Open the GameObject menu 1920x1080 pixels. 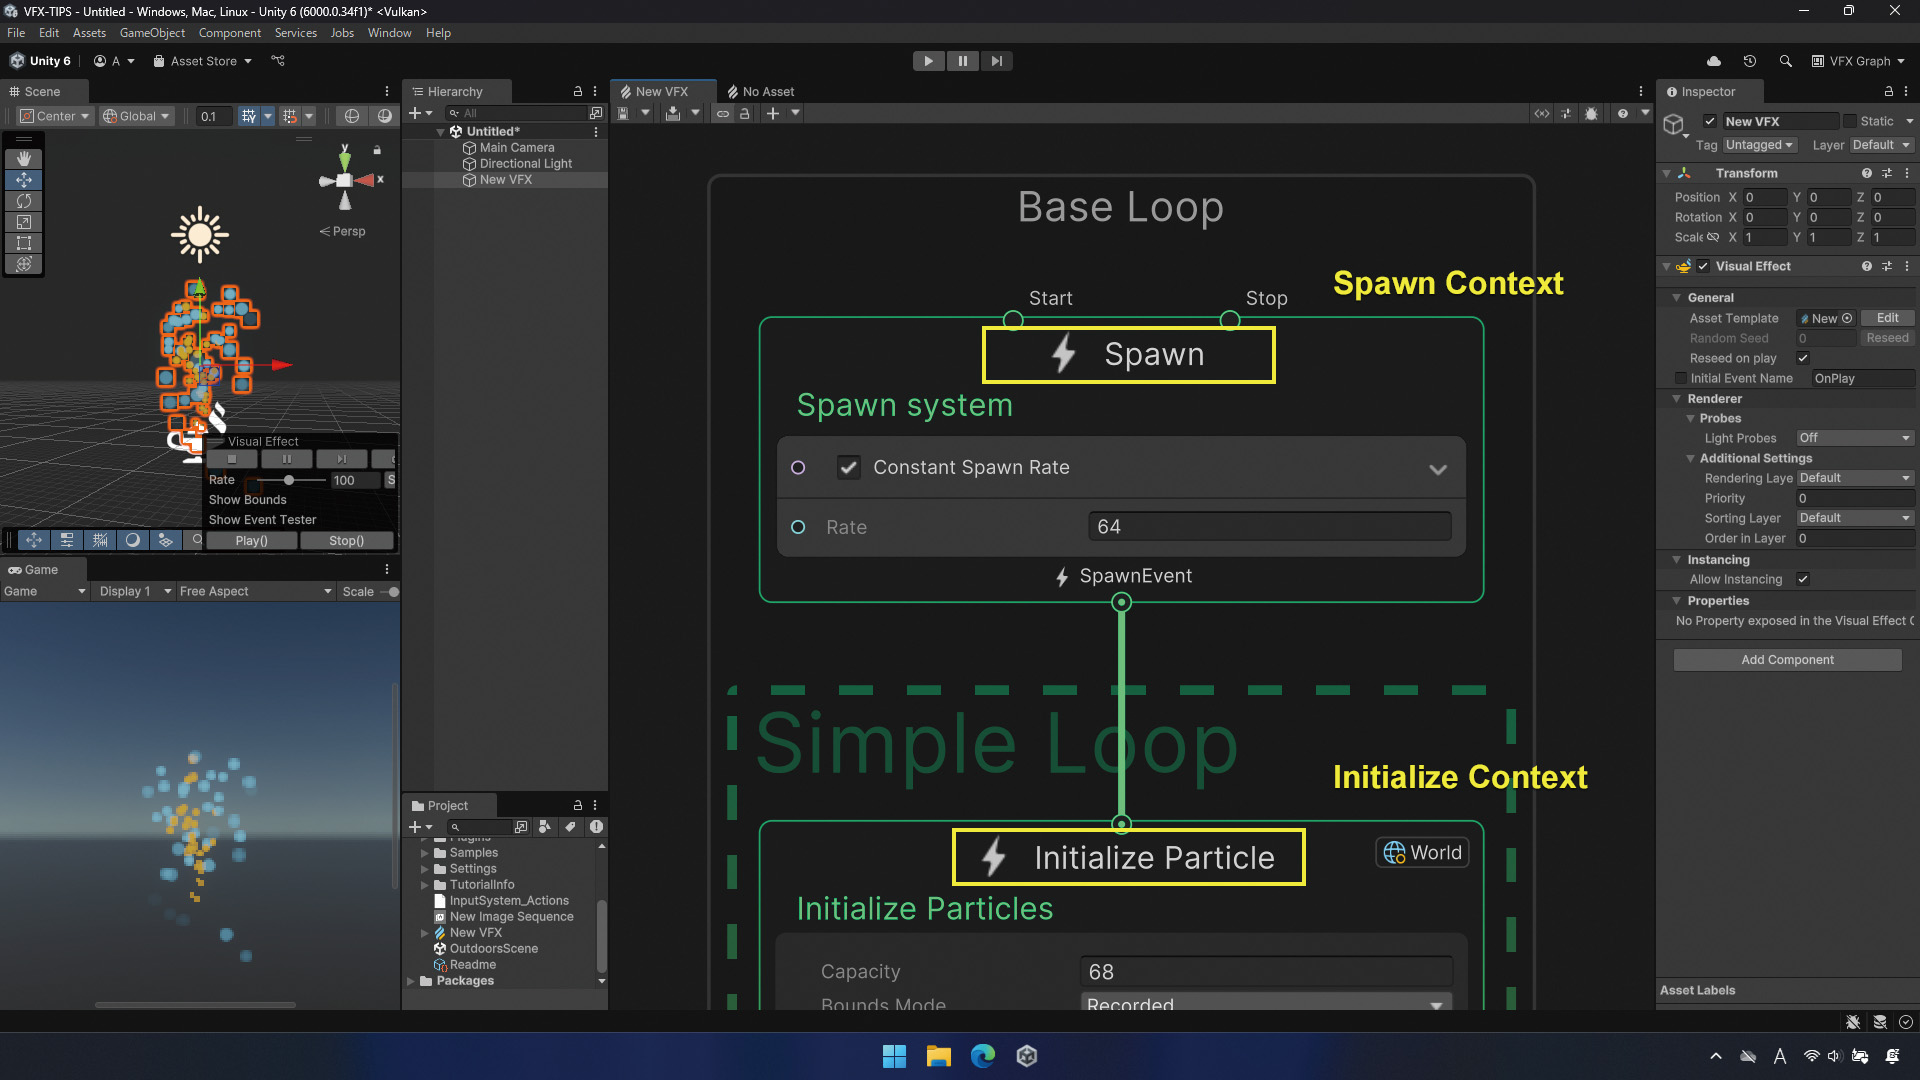click(152, 33)
